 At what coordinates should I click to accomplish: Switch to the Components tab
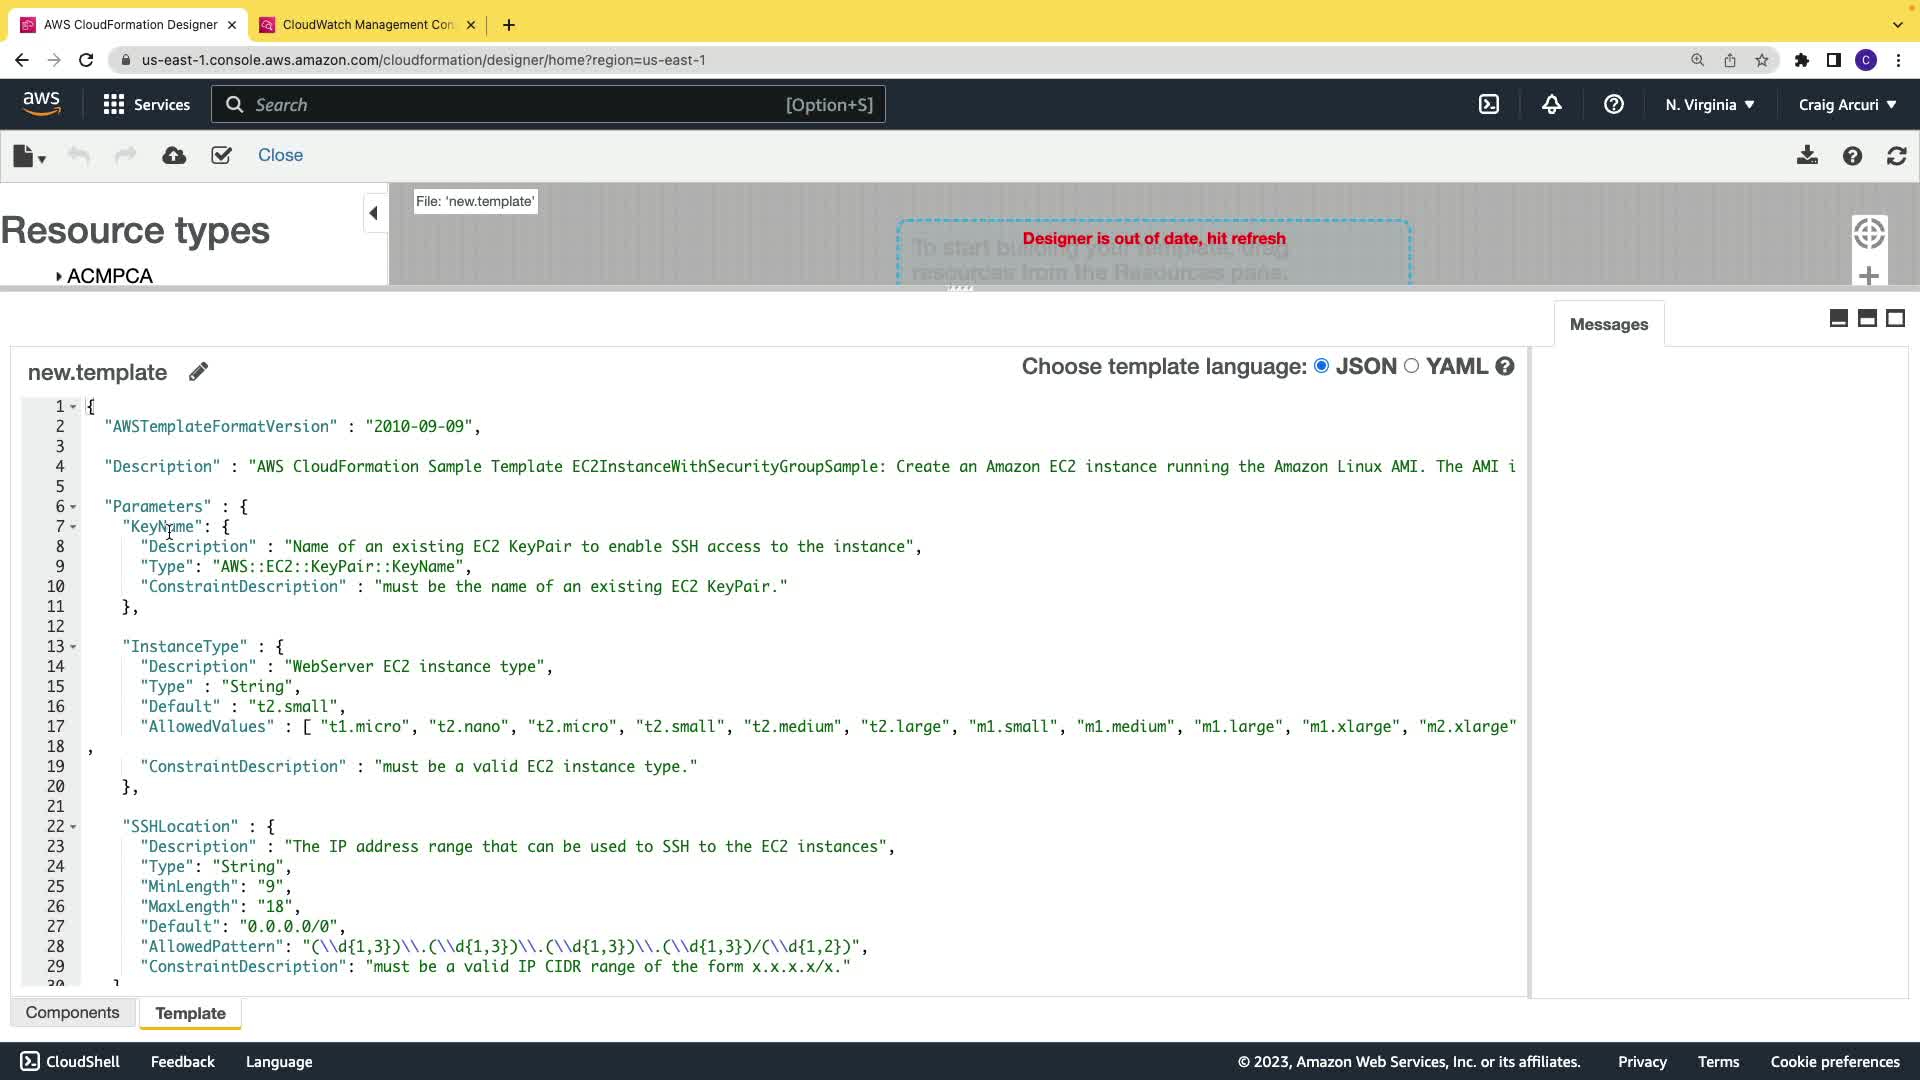tap(72, 1013)
